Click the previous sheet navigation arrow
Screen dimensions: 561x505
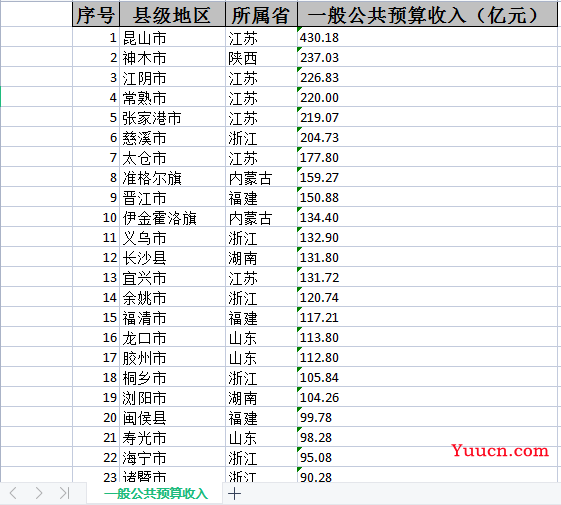(x=13, y=493)
